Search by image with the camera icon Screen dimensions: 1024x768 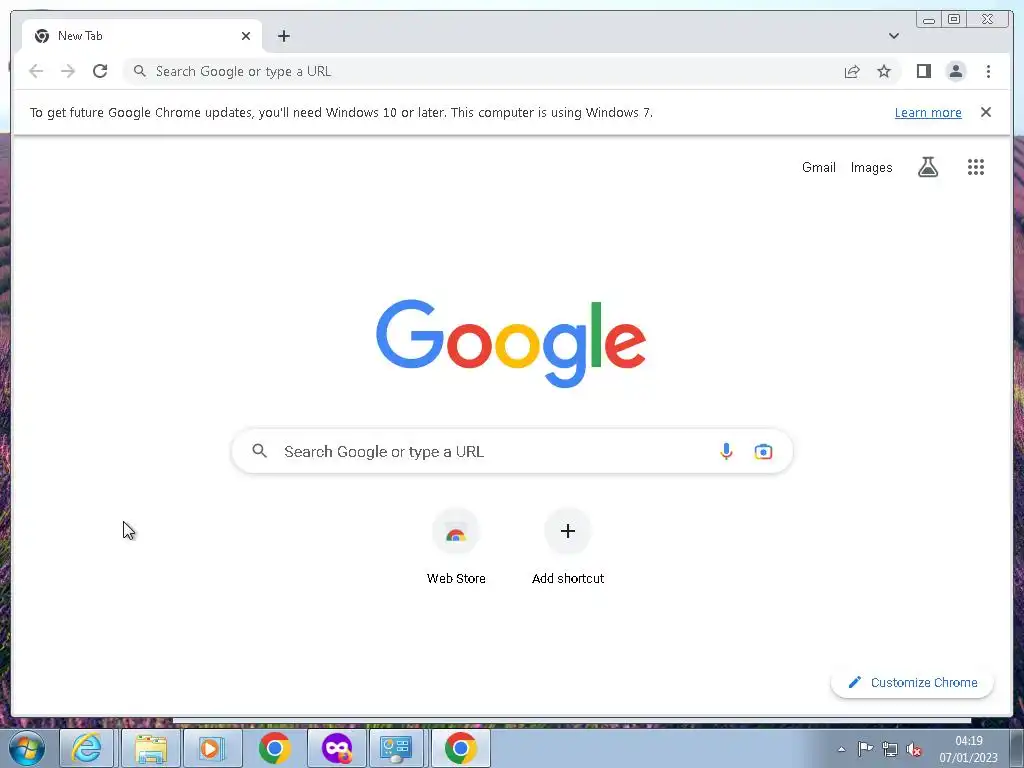[763, 451]
